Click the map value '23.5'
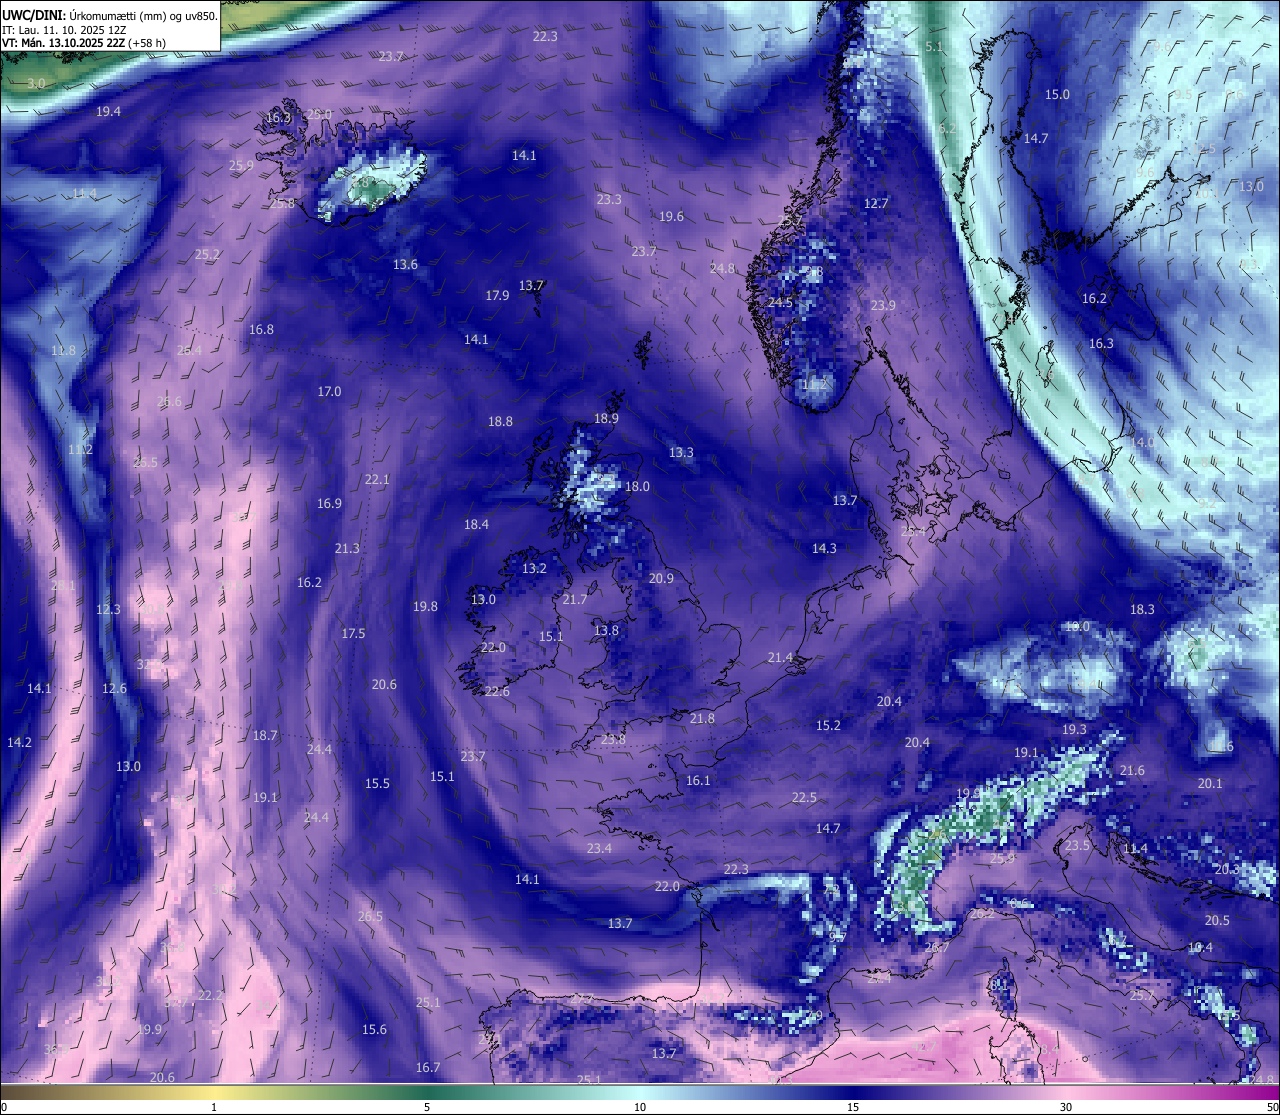This screenshot has width=1280, height=1115. [x=1078, y=846]
